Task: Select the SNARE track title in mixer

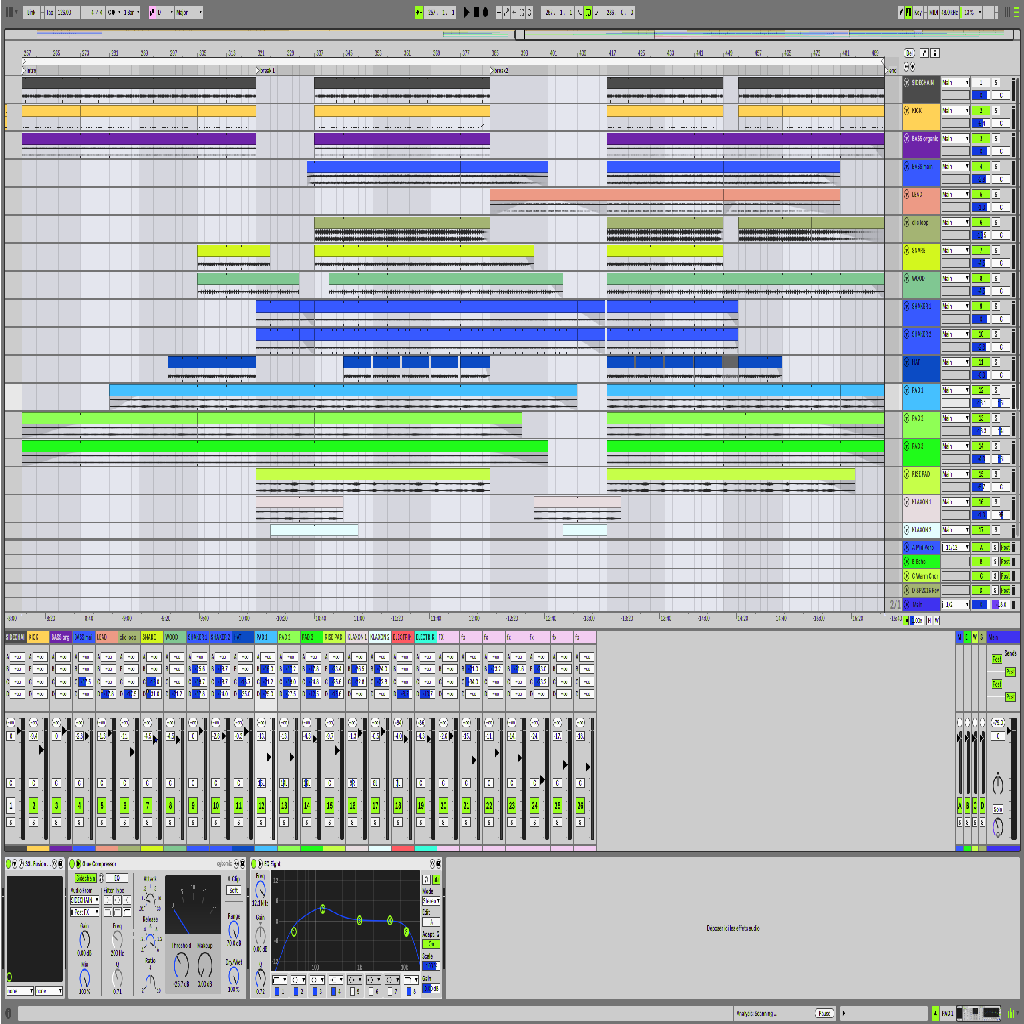Action: tap(152, 637)
